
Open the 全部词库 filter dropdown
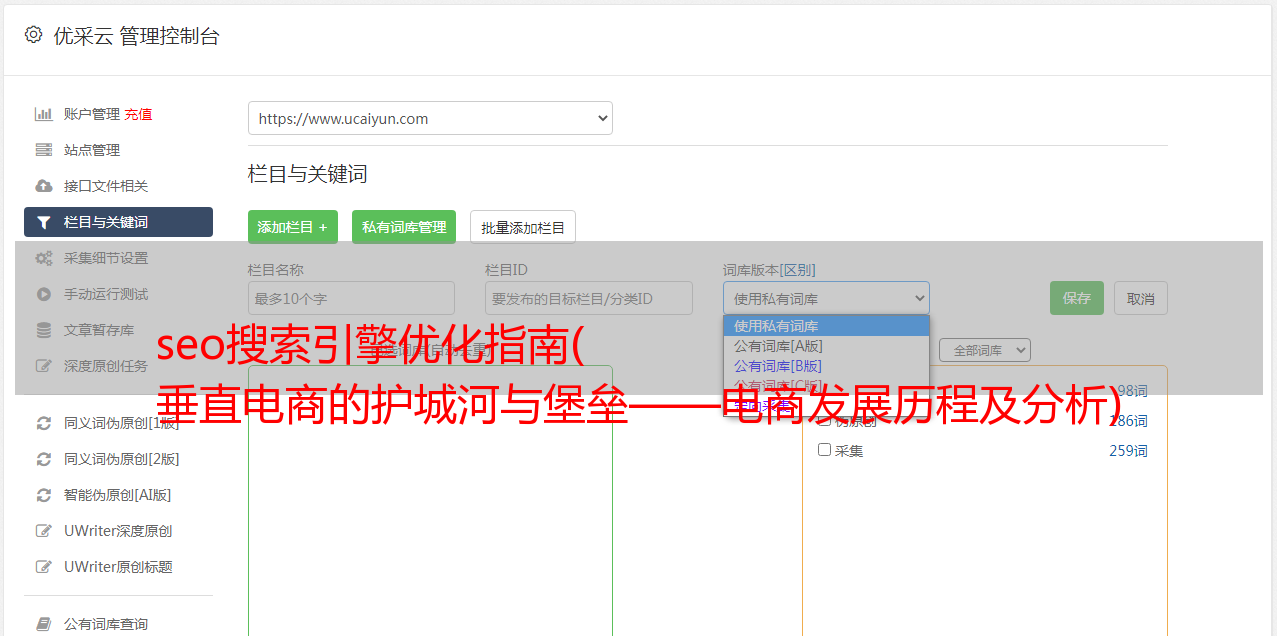click(984, 350)
